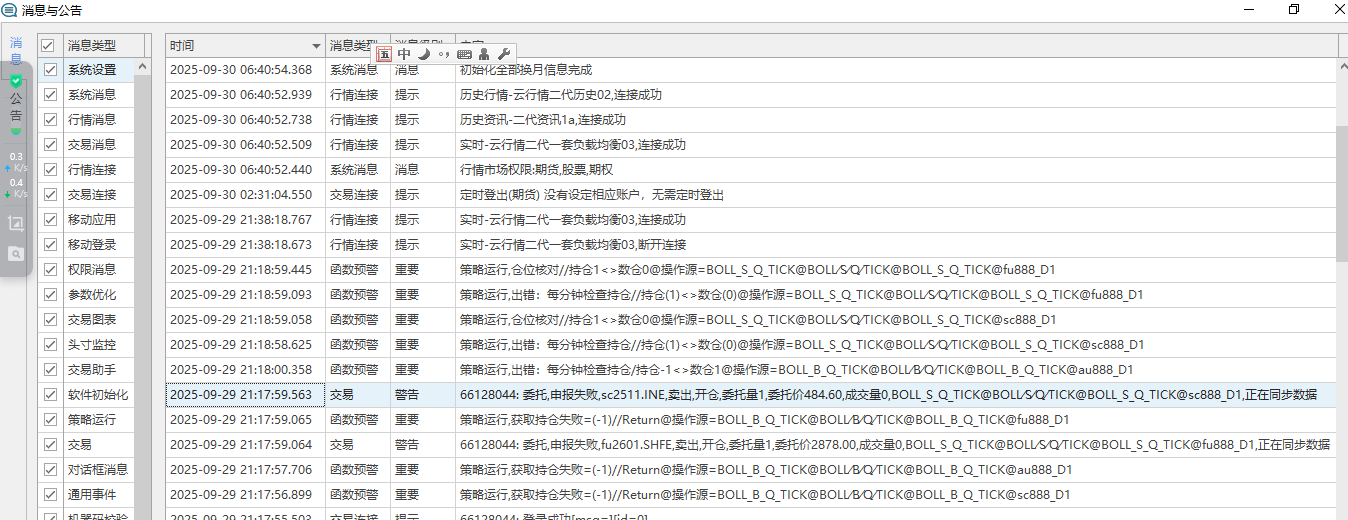Screen dimensions: 1348x520
Task: Select the 交易连接 message type item
Action: pos(92,195)
